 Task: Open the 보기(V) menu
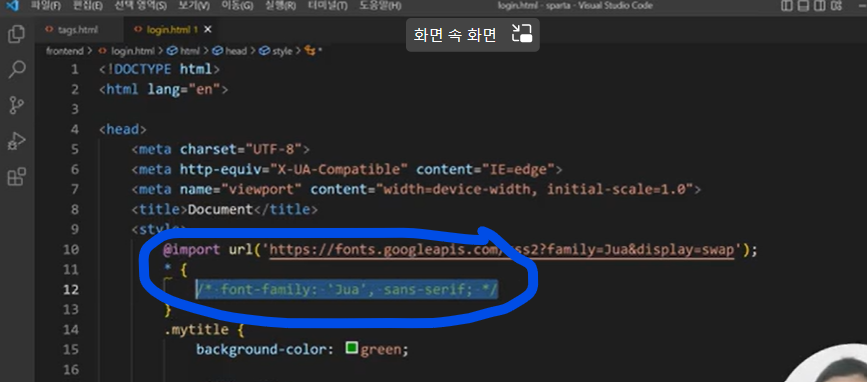point(194,6)
